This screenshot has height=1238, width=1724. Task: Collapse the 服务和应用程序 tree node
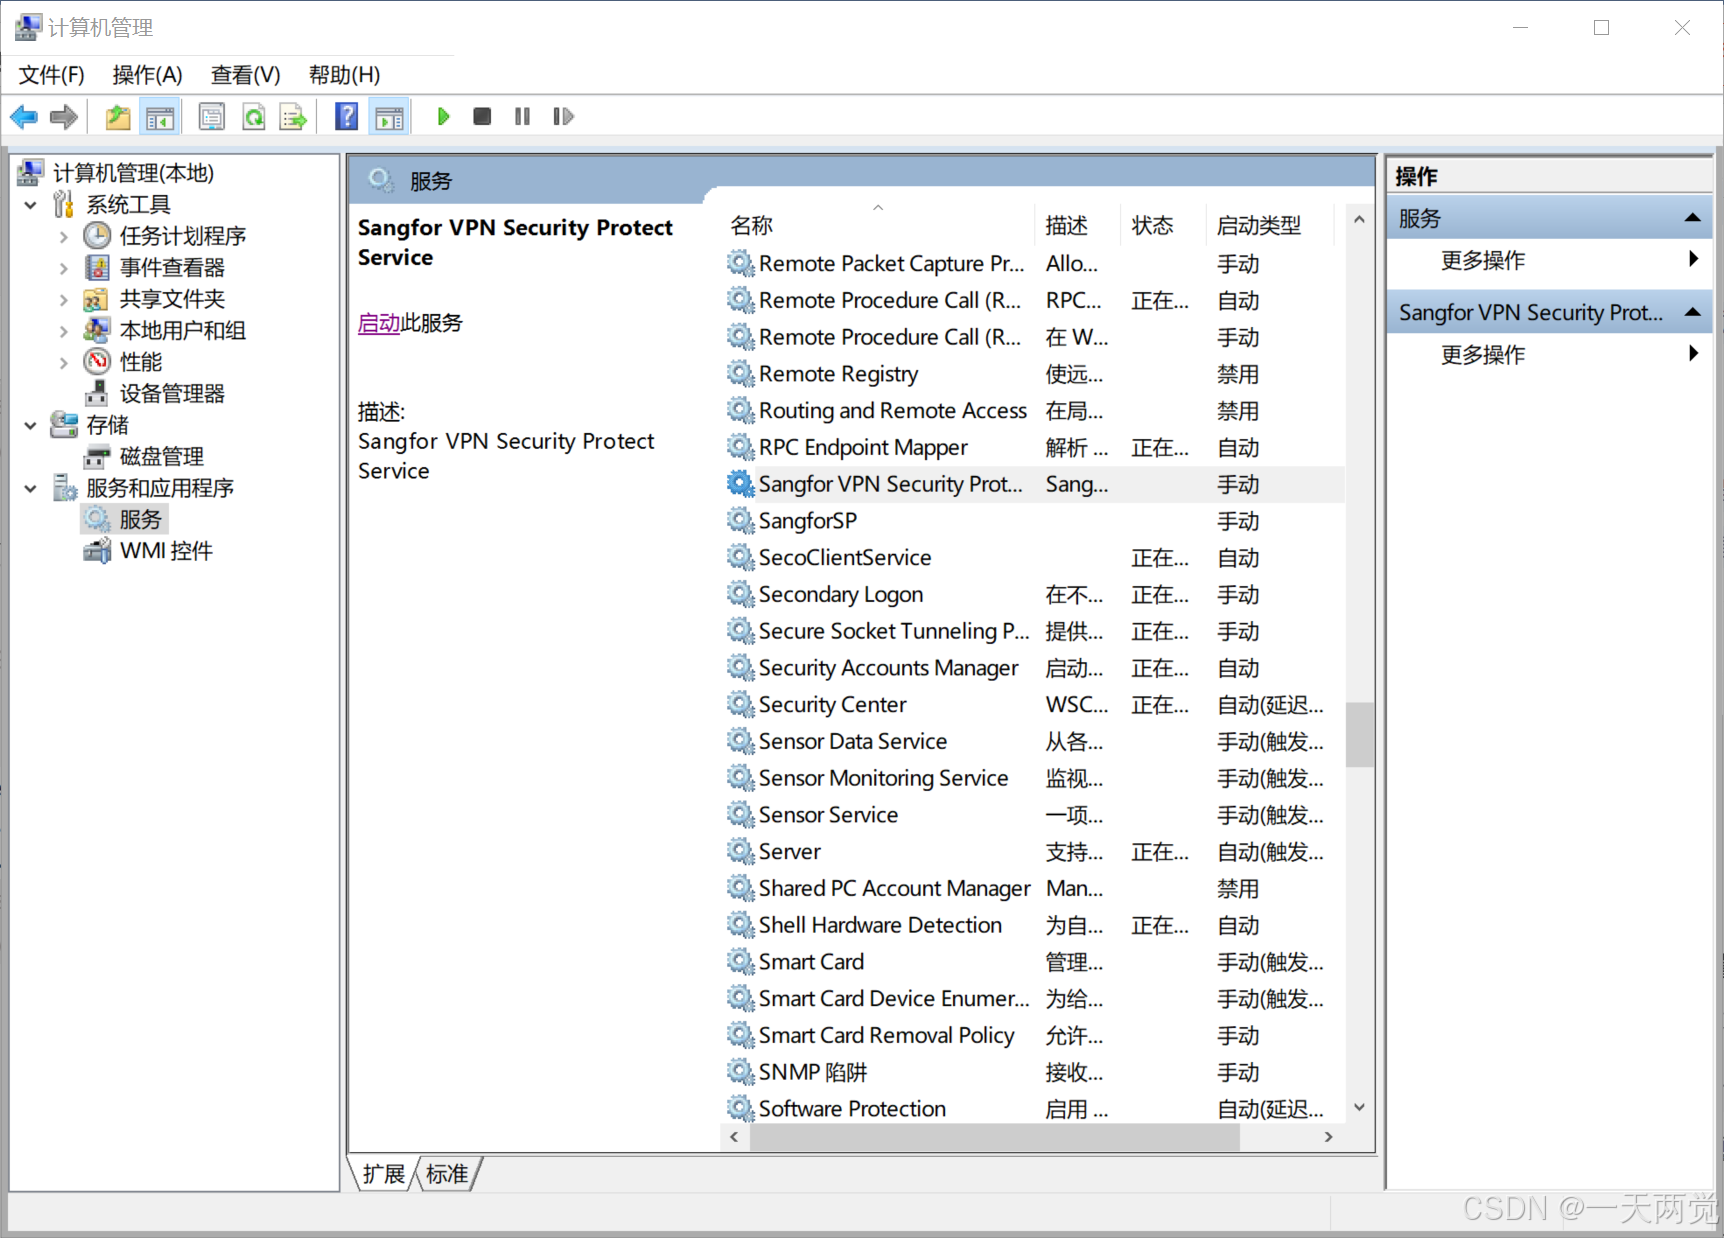tap(31, 488)
